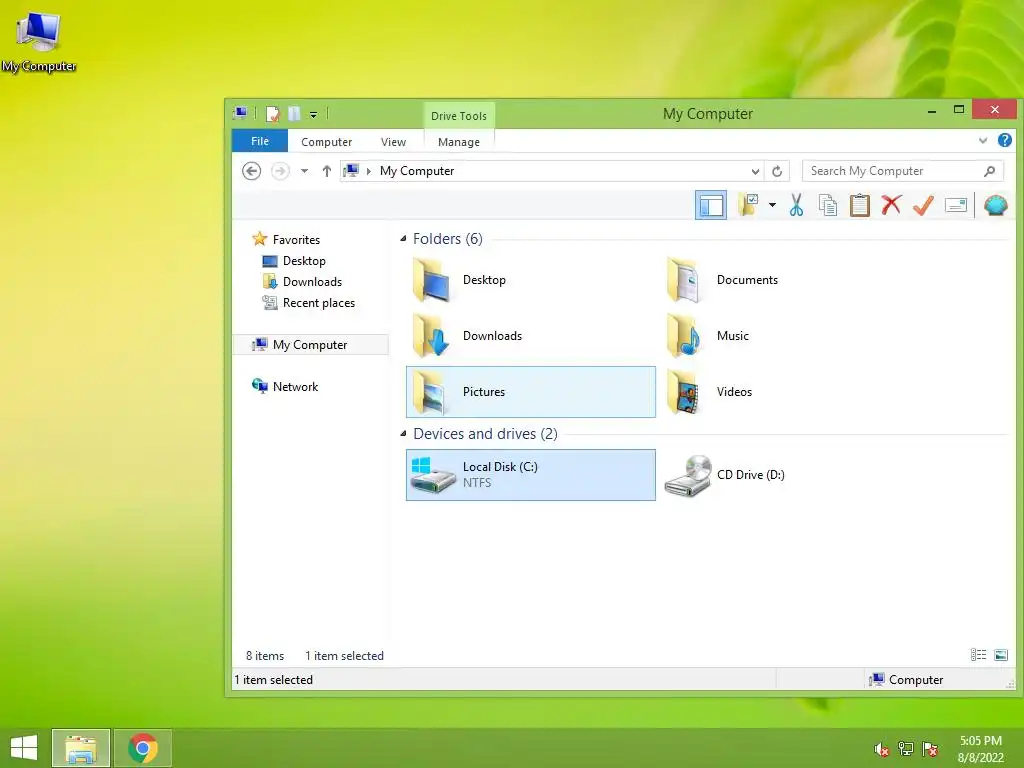Open Desktop under Favorites

tap(294, 261)
